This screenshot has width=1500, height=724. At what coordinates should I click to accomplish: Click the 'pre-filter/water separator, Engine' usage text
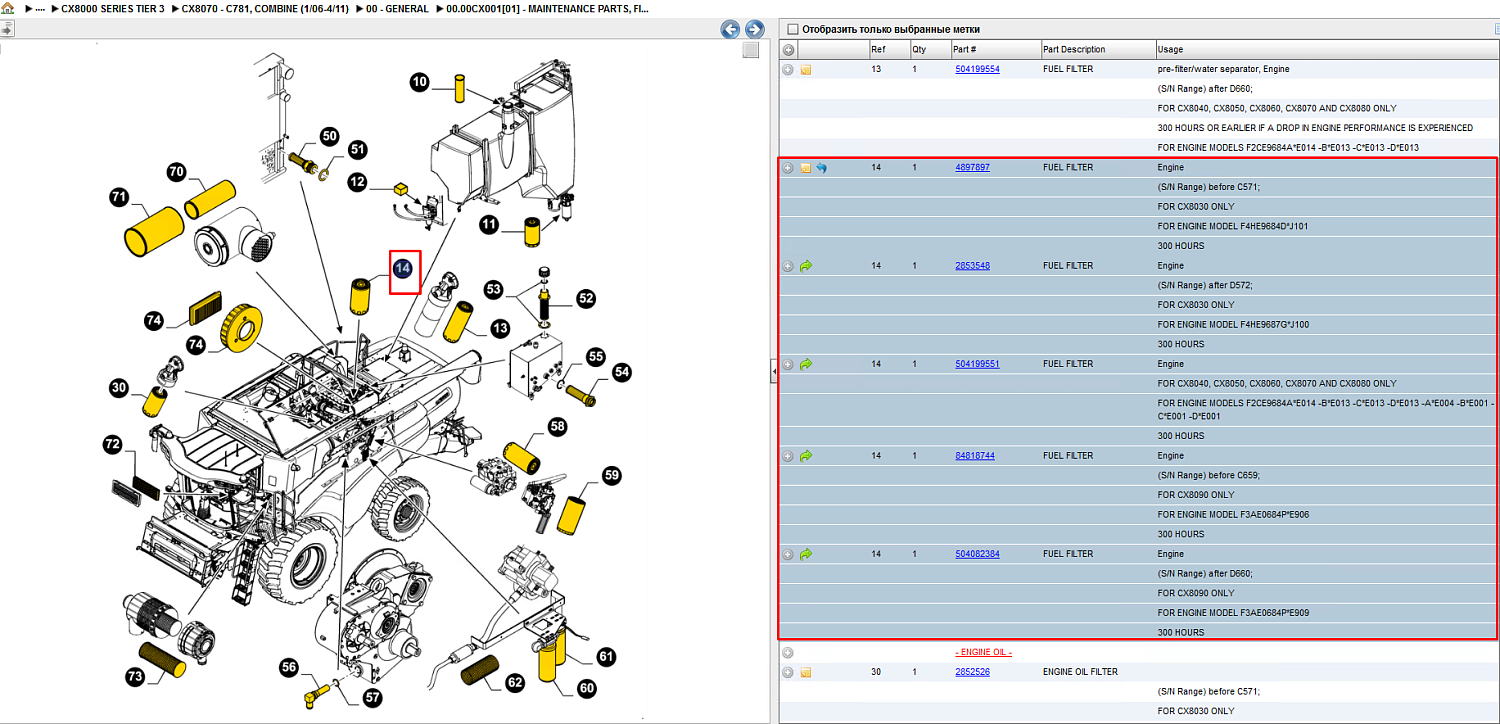tap(1223, 70)
